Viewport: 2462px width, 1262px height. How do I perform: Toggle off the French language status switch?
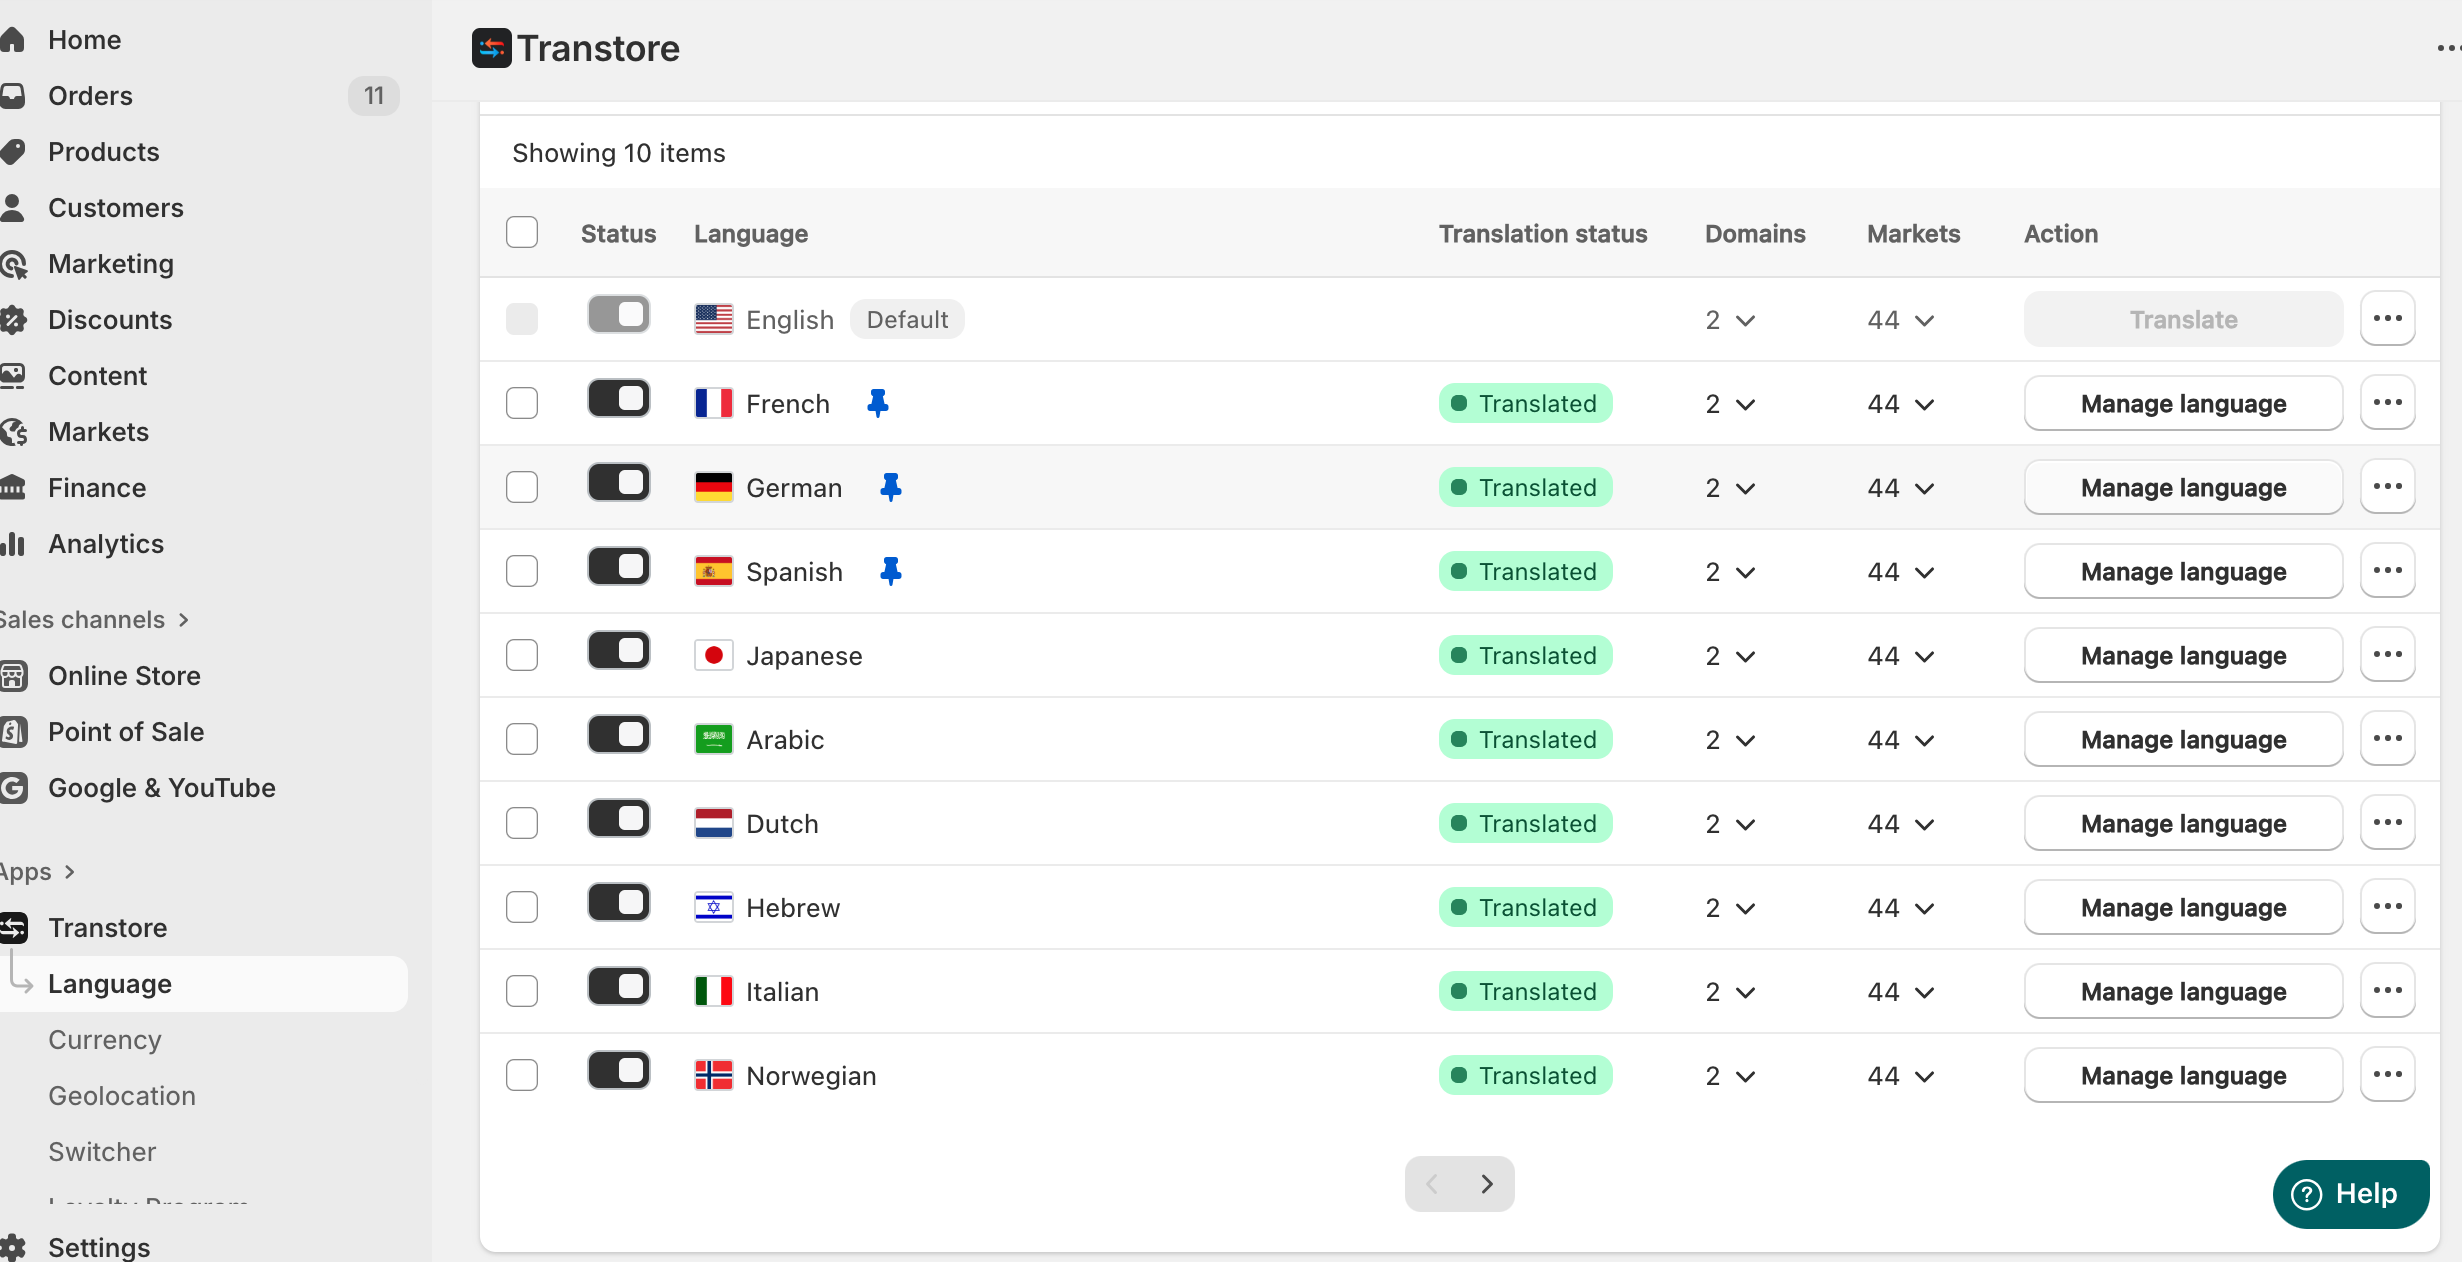click(618, 399)
